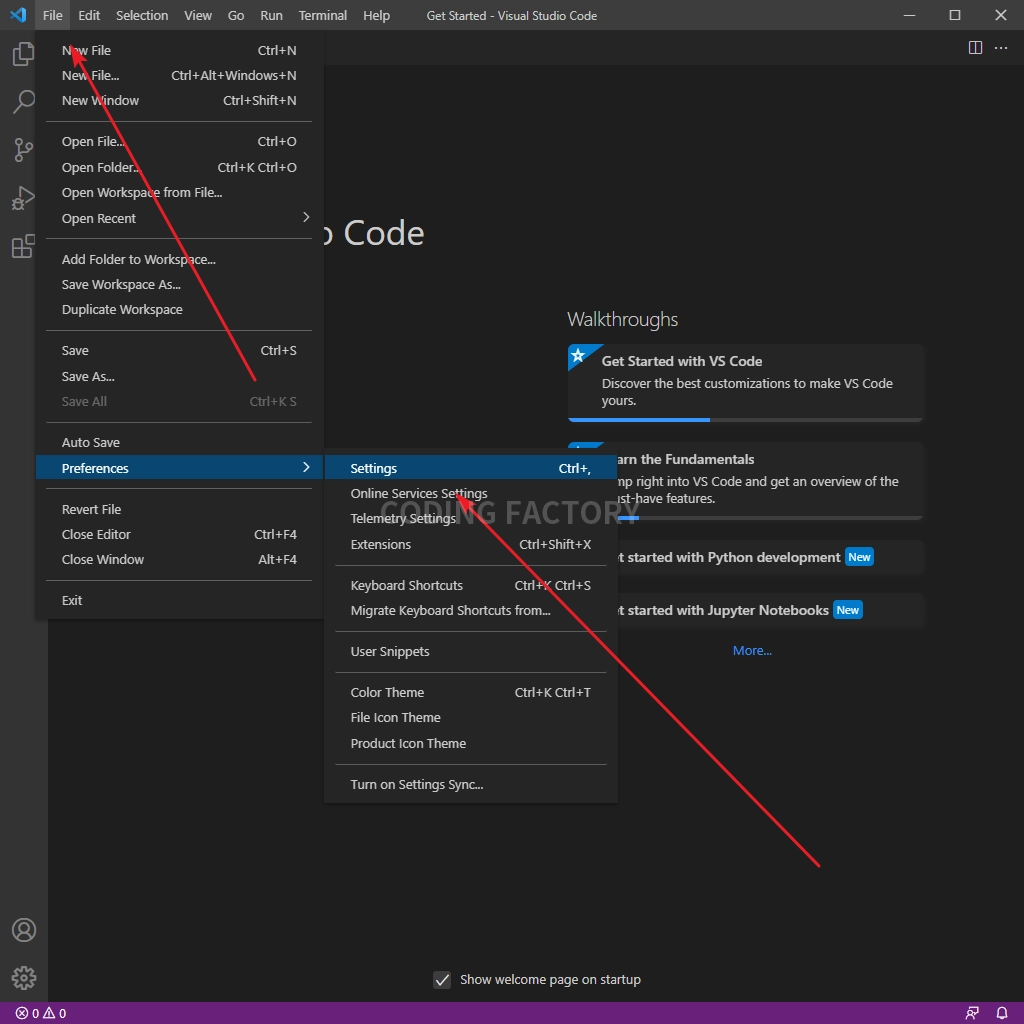Choose Add Folder to Workspace...

[180, 259]
